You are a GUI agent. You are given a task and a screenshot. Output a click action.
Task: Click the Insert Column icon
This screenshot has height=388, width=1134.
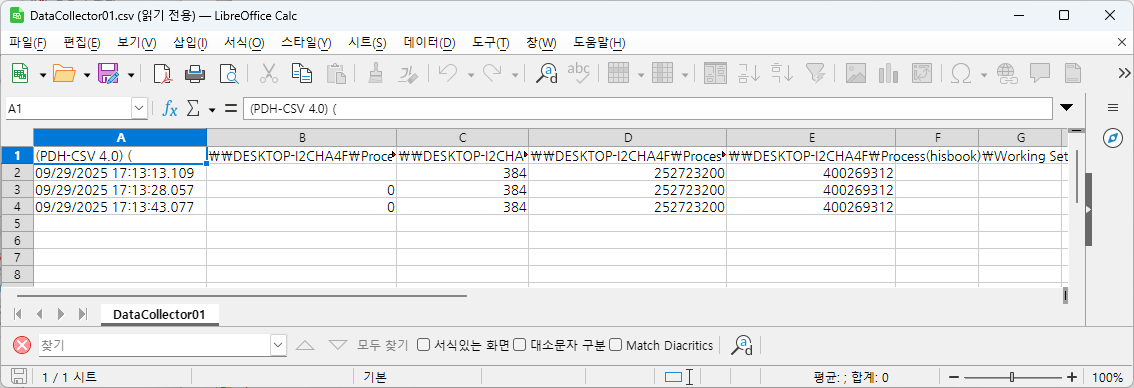pyautogui.click(x=662, y=73)
